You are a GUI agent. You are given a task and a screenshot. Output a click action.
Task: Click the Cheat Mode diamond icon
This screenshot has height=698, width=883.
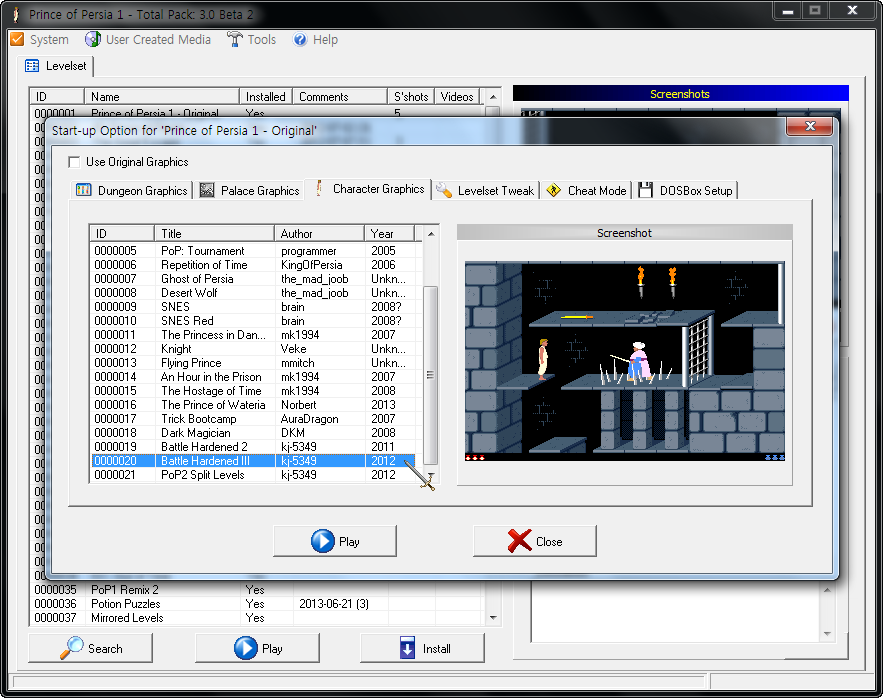click(x=554, y=190)
